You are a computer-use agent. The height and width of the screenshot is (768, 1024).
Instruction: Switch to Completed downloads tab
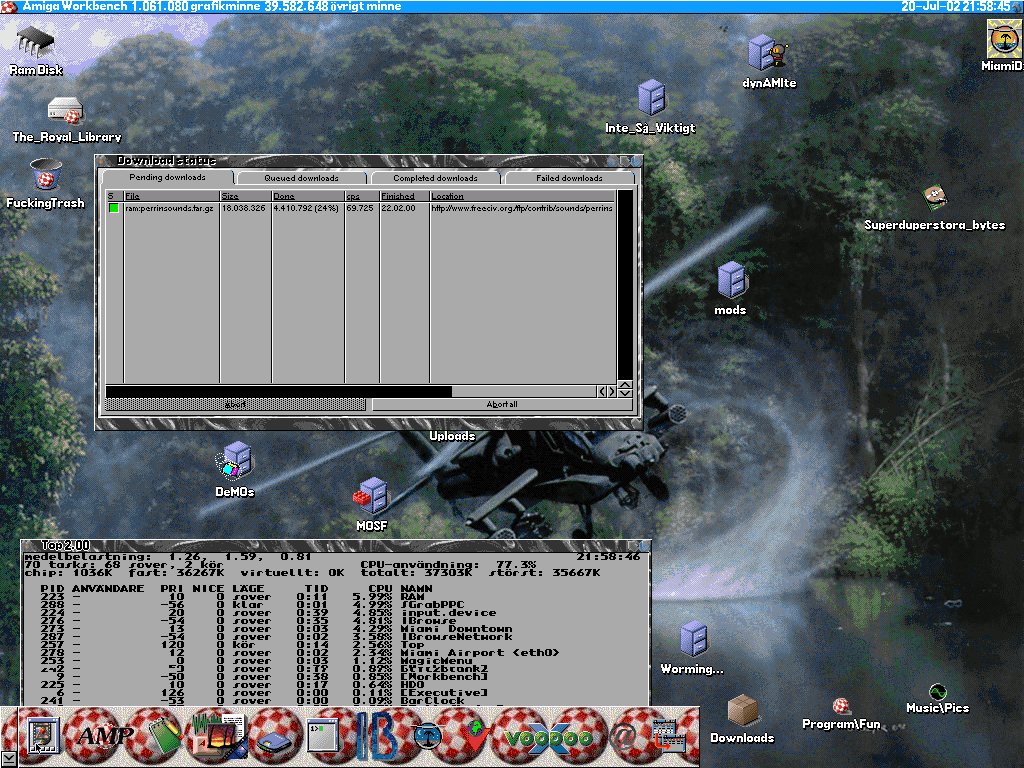point(435,178)
